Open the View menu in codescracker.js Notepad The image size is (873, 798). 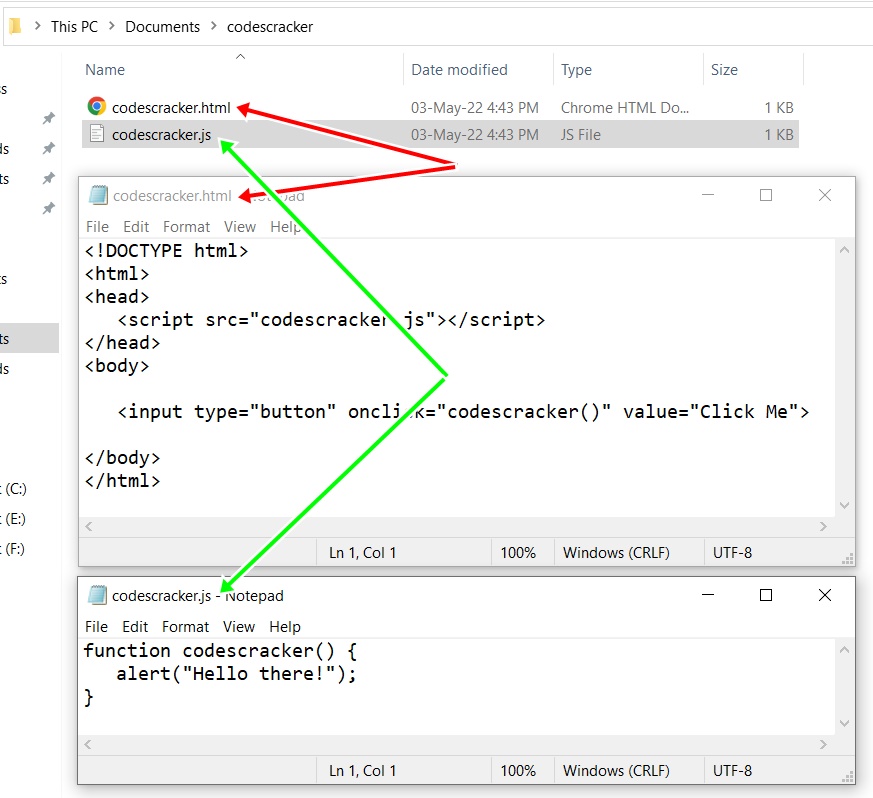(239, 626)
